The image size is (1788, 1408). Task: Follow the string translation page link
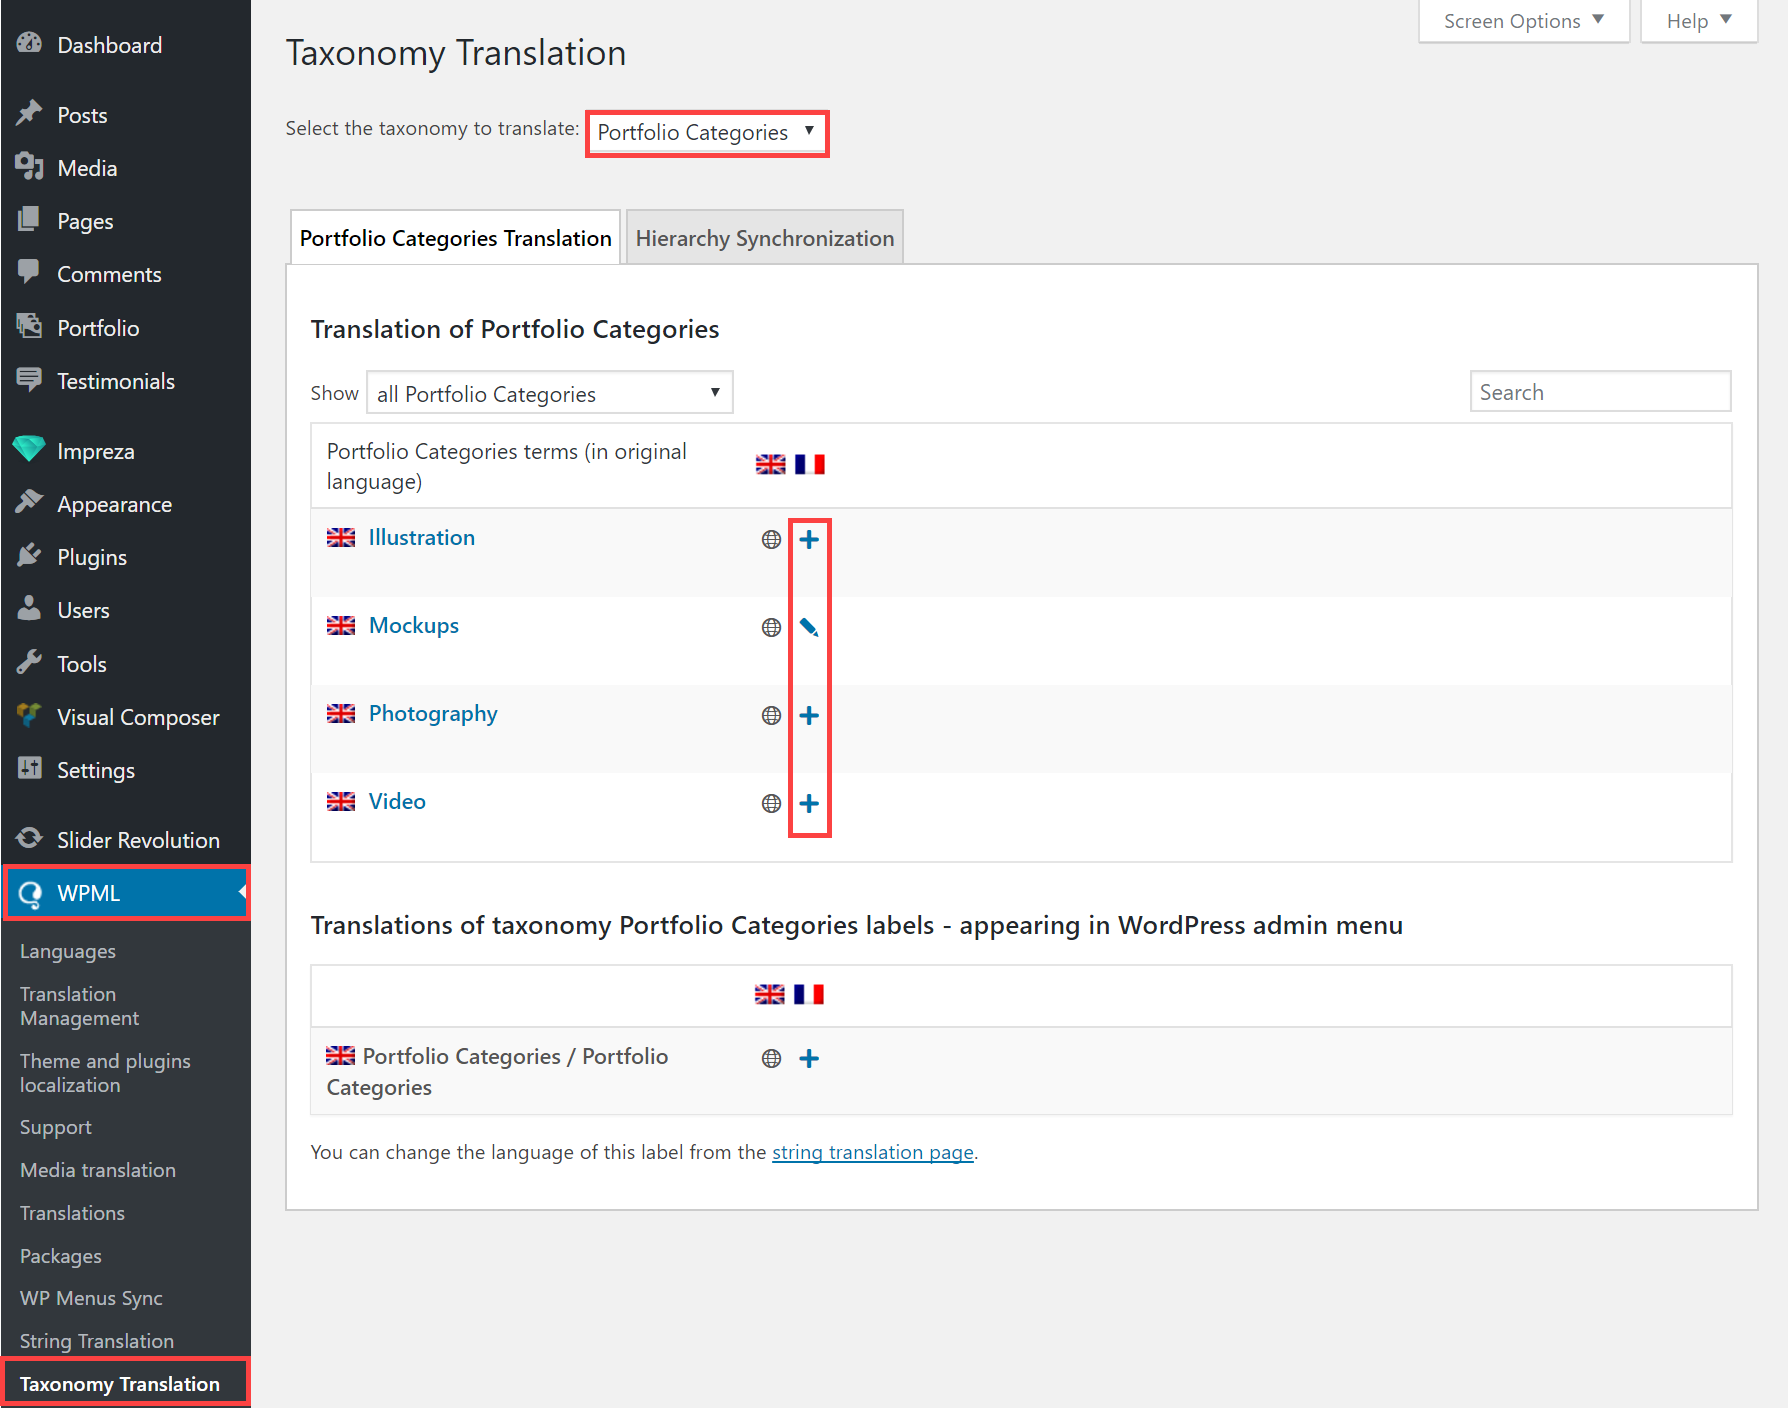point(873,1153)
